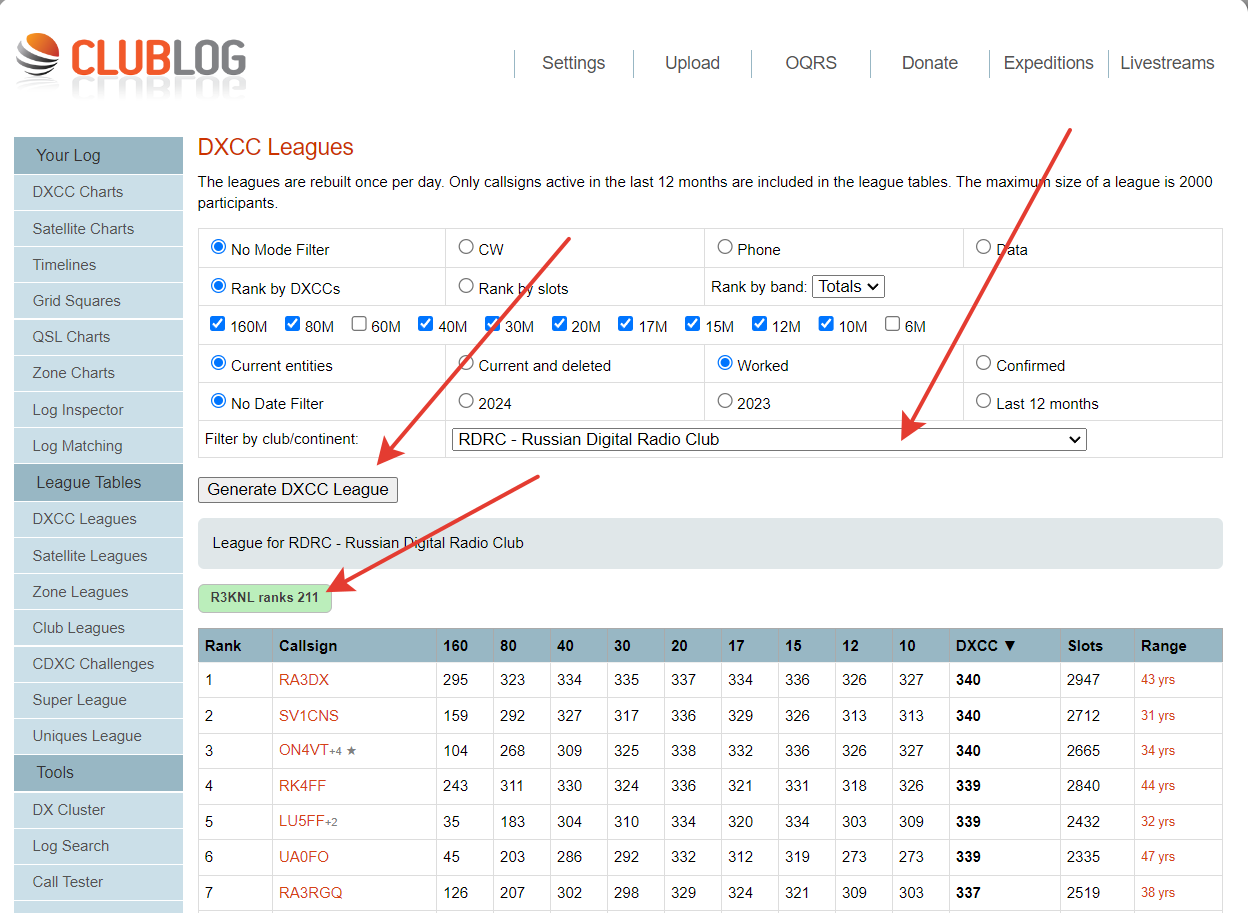Image resolution: width=1248 pixels, height=913 pixels.
Task: Open Satellite Charts in the sidebar
Action: 98,229
